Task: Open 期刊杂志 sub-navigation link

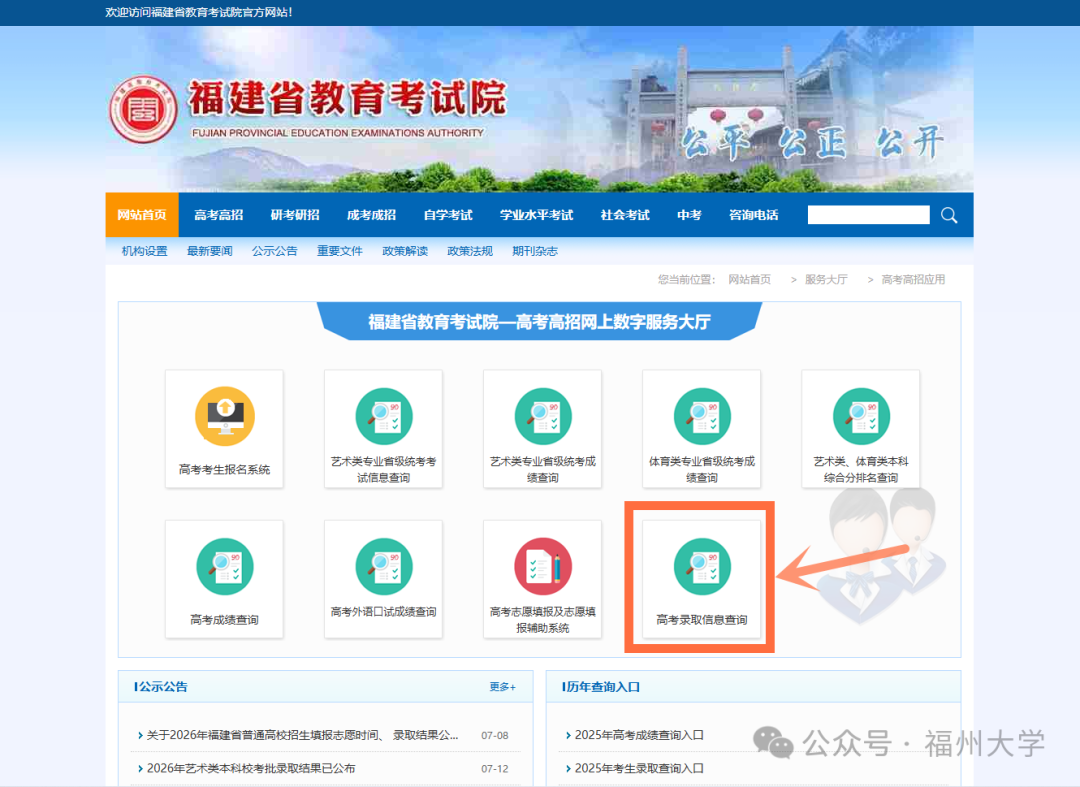Action: click(x=535, y=251)
